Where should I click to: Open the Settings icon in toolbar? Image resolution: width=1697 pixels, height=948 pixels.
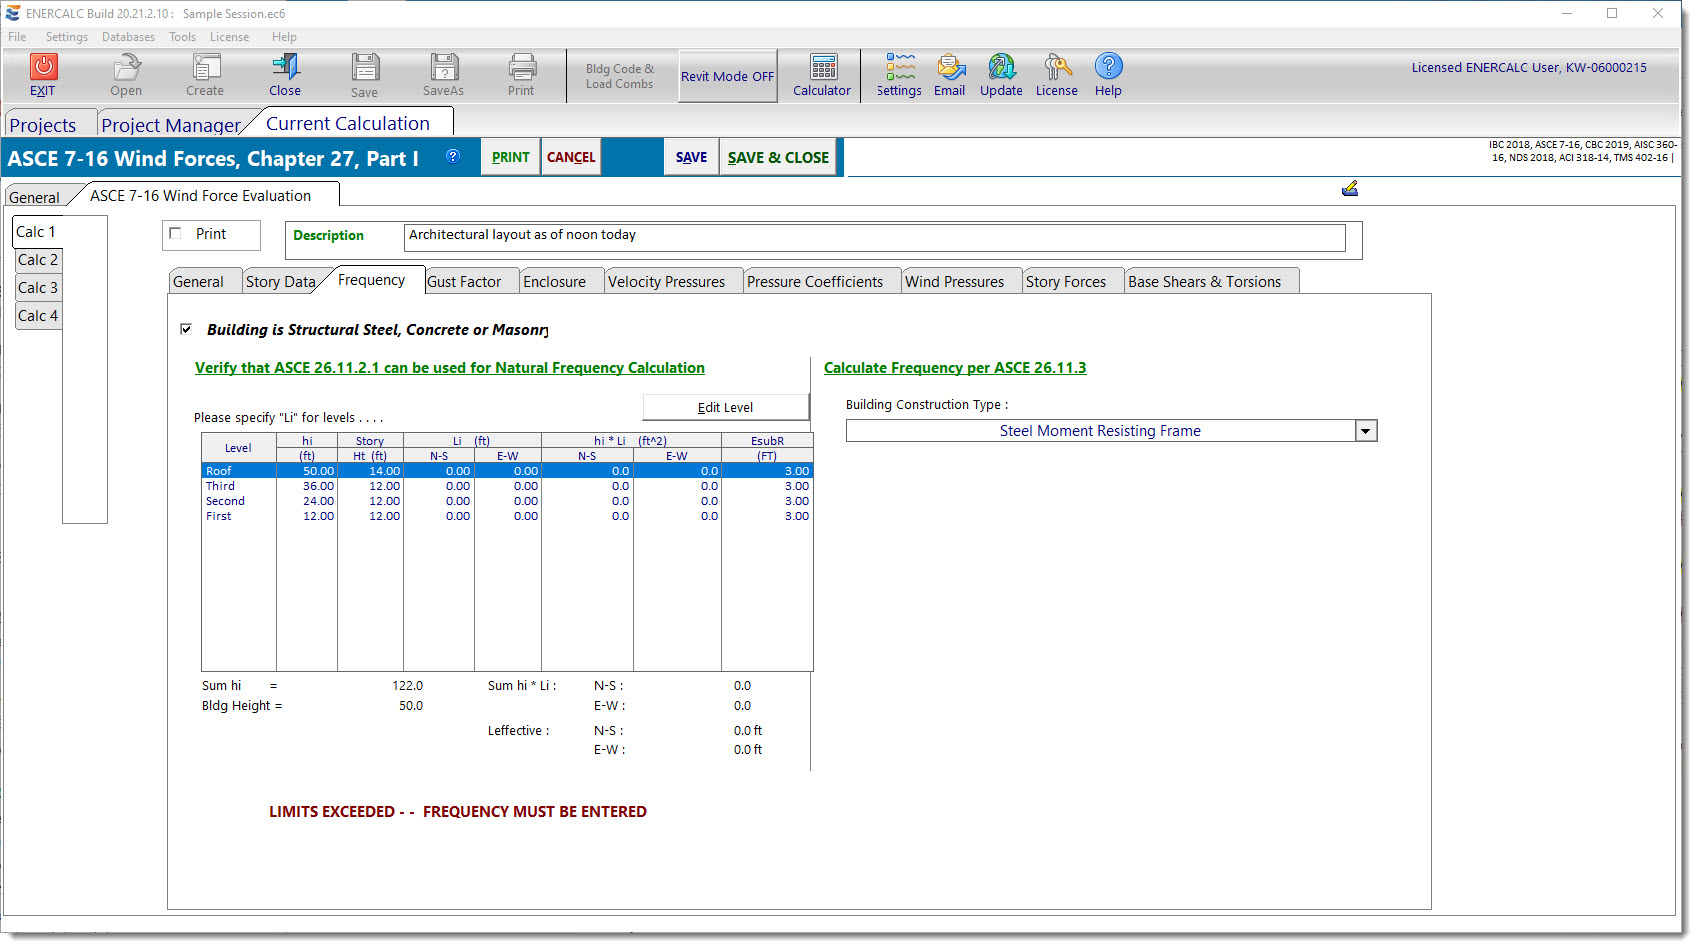click(x=899, y=68)
